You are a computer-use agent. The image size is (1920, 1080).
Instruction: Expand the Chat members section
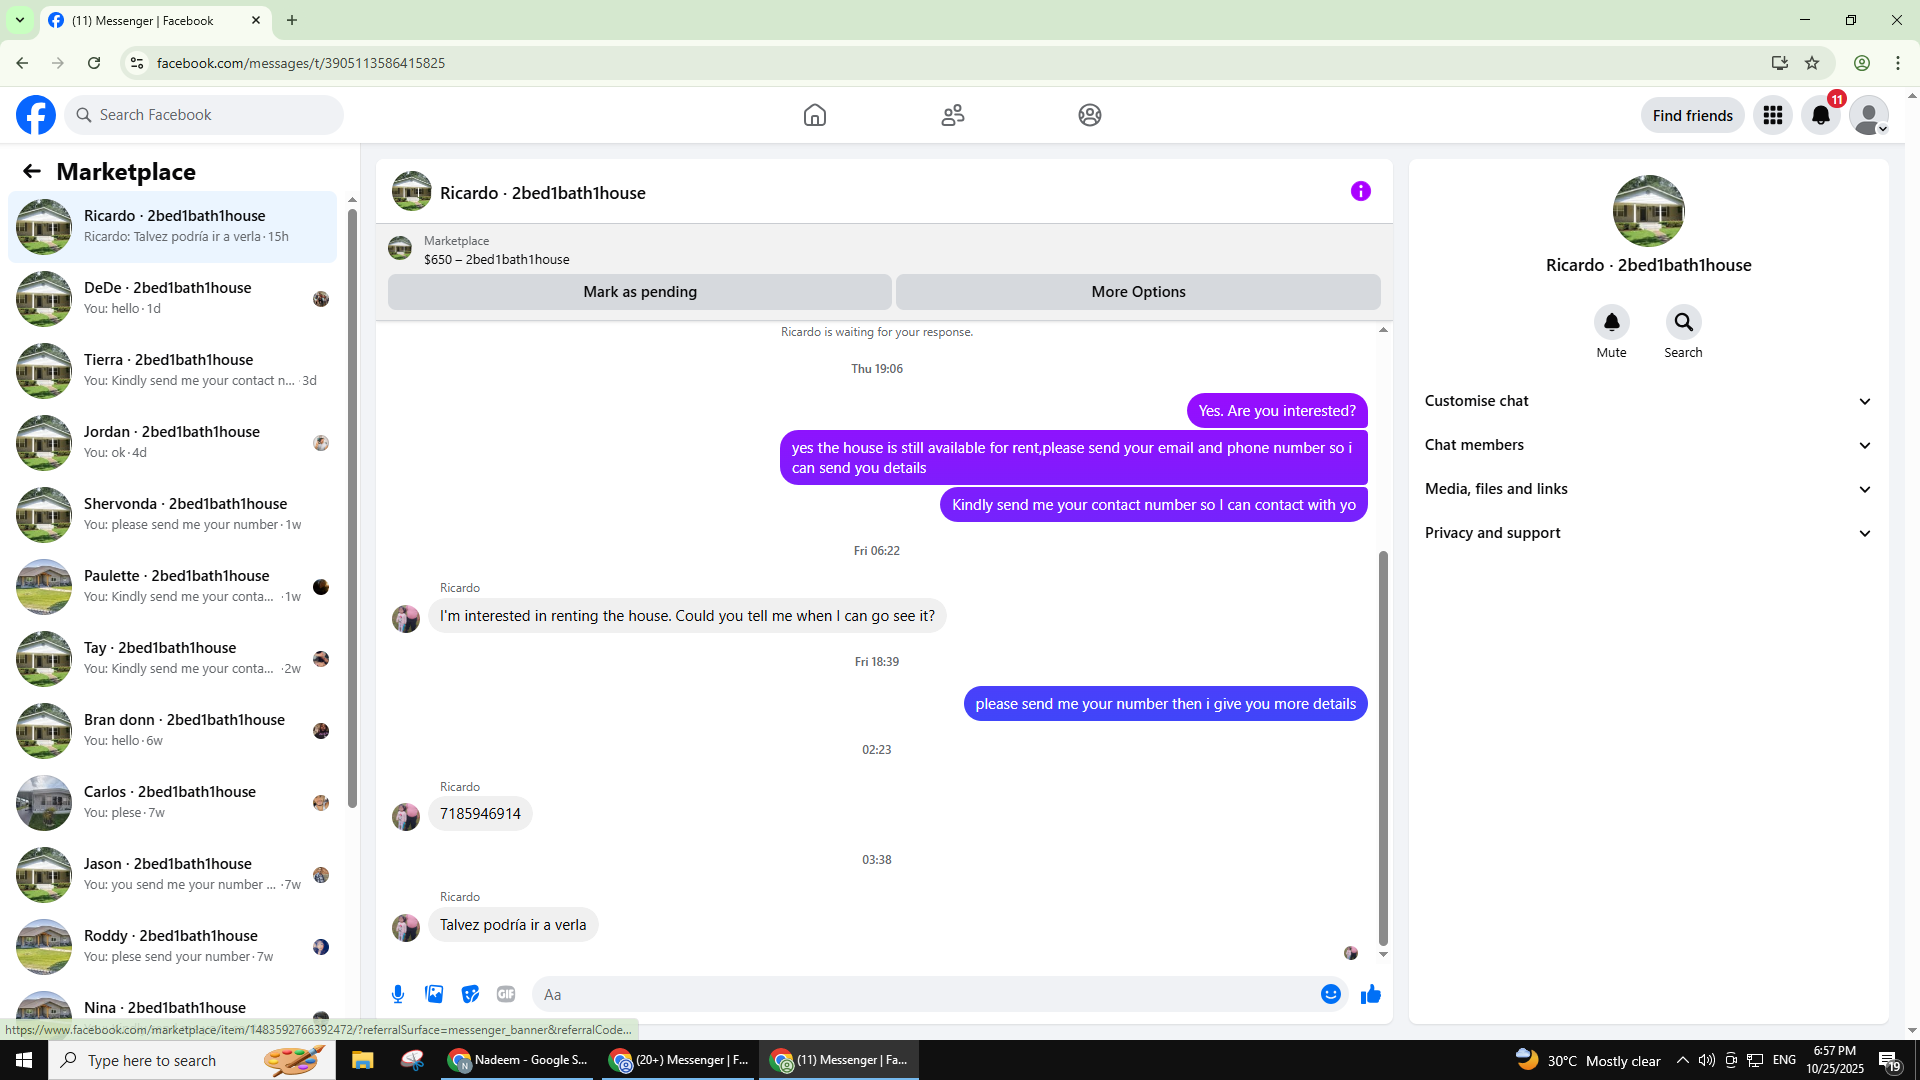pos(1648,445)
